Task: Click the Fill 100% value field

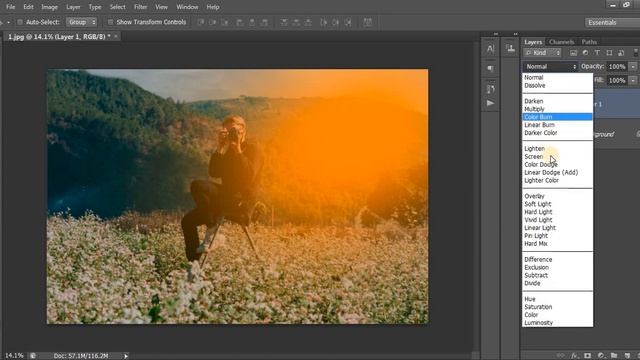Action: tap(617, 80)
